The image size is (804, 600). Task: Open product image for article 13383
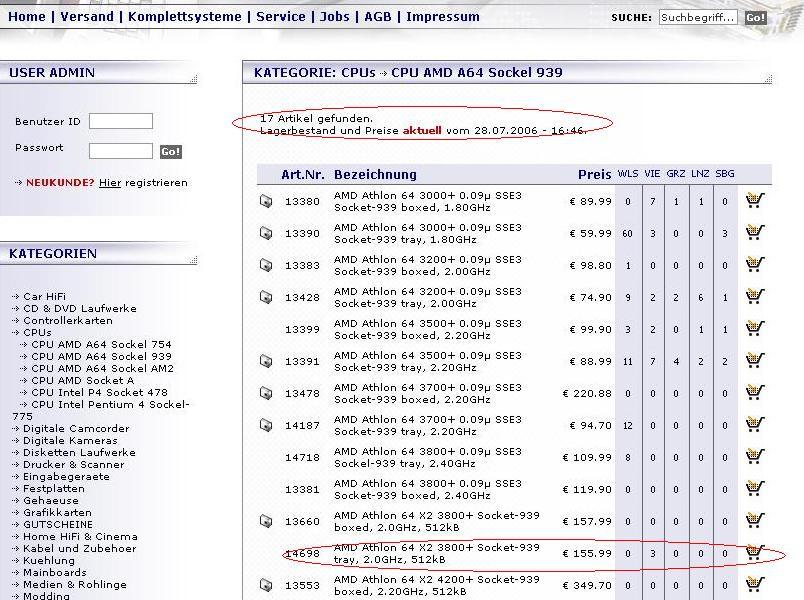pos(266,265)
